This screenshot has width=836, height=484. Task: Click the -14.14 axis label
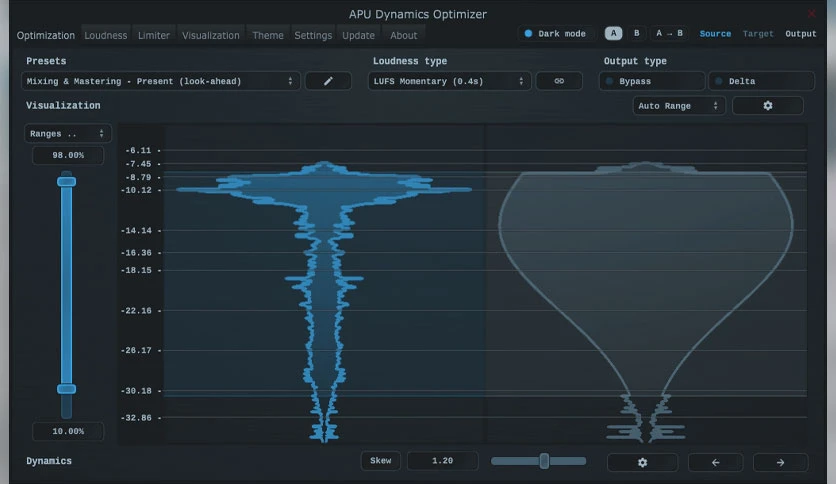coord(138,230)
